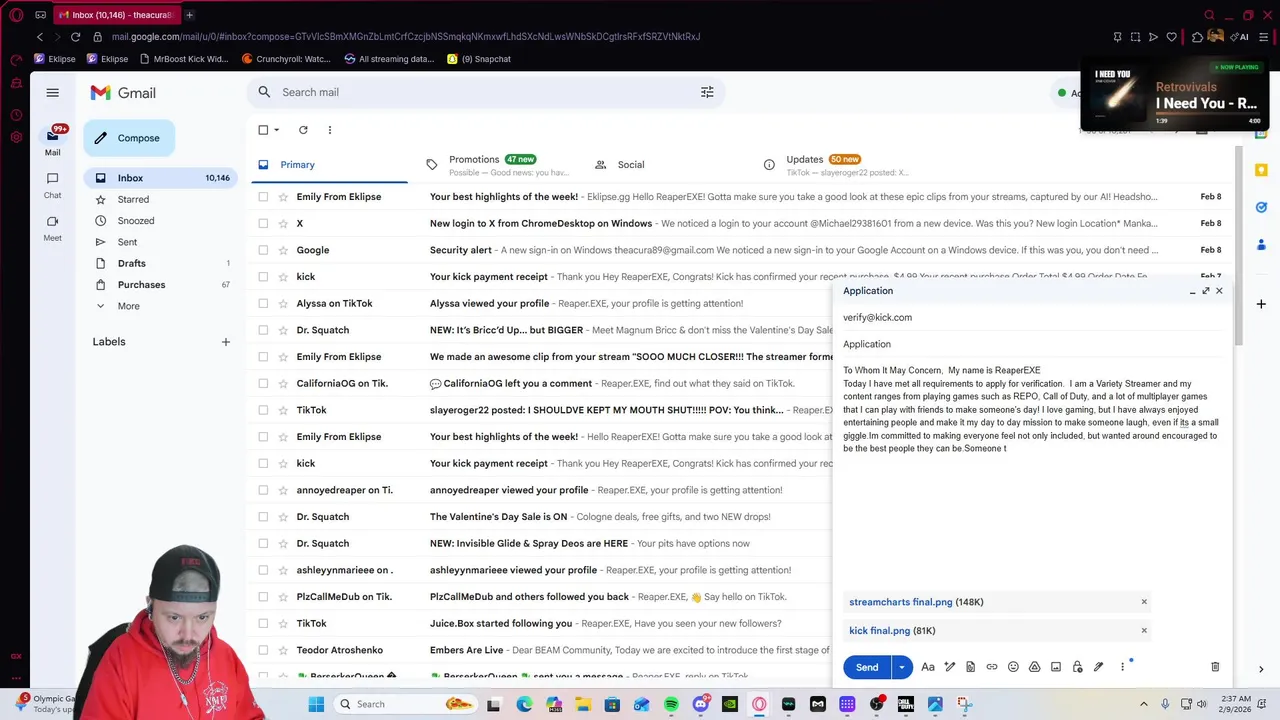Viewport: 1280px width, 720px height.
Task: Select the Google Security alert email checkbox
Action: [x=263, y=250]
